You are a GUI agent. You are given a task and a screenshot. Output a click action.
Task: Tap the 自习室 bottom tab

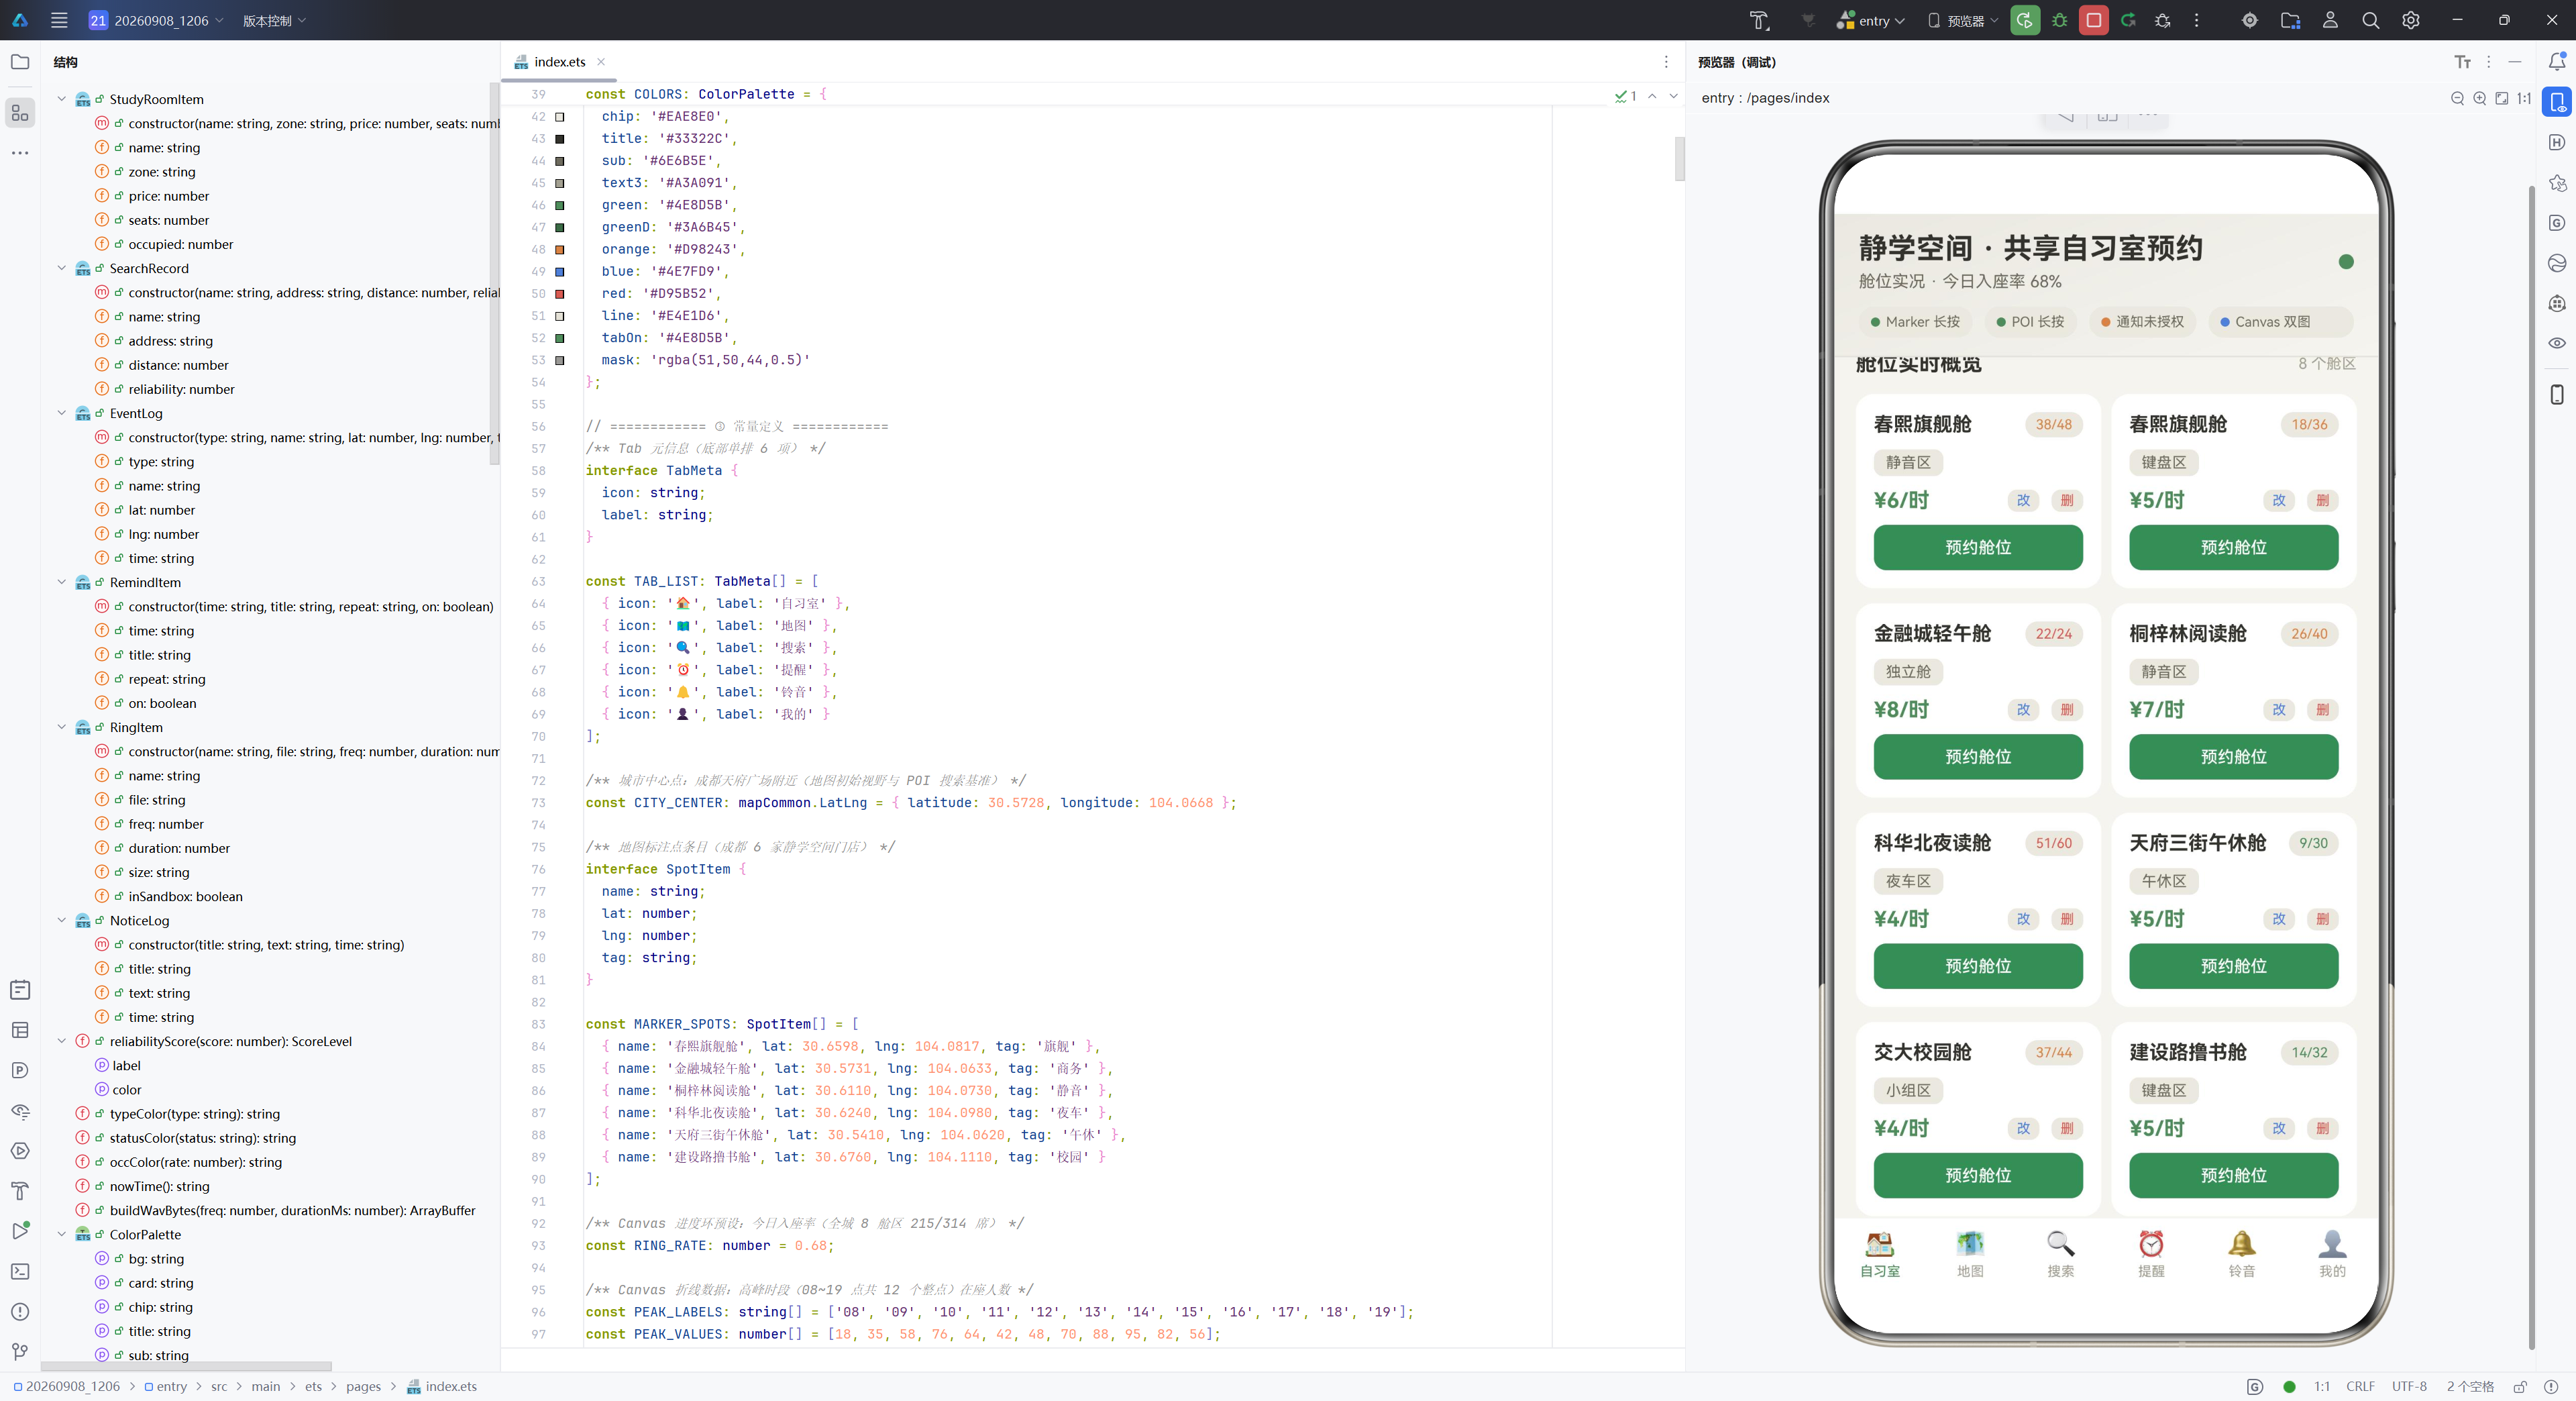[x=1880, y=1254]
